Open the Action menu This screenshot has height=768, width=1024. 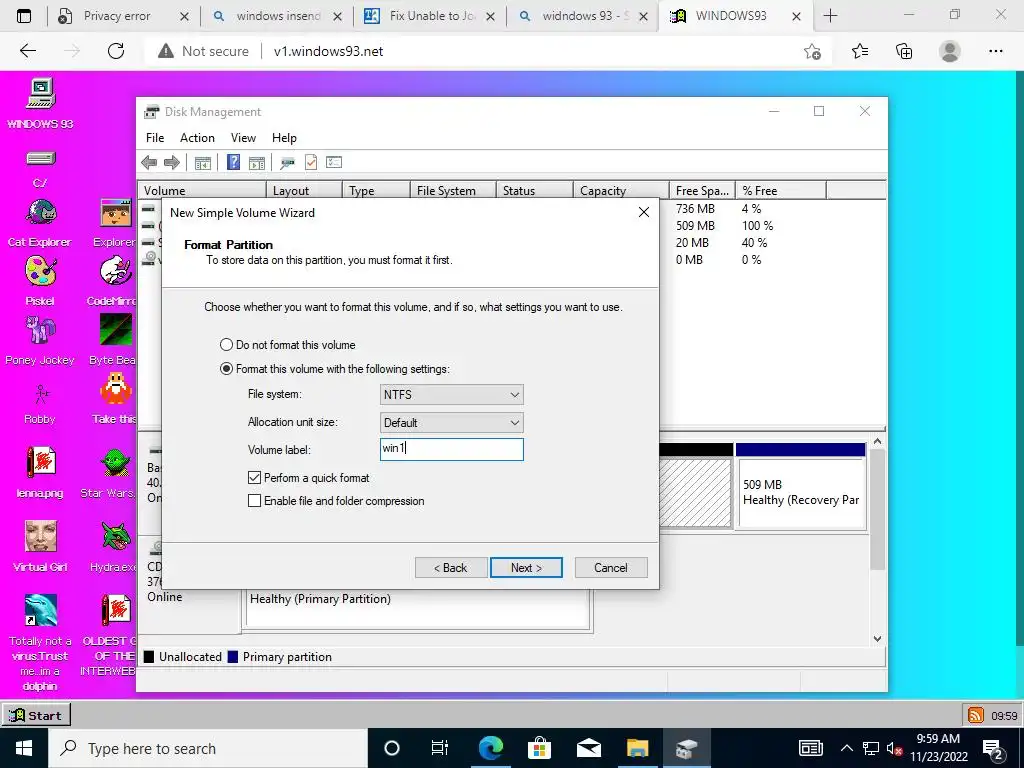coord(197,138)
